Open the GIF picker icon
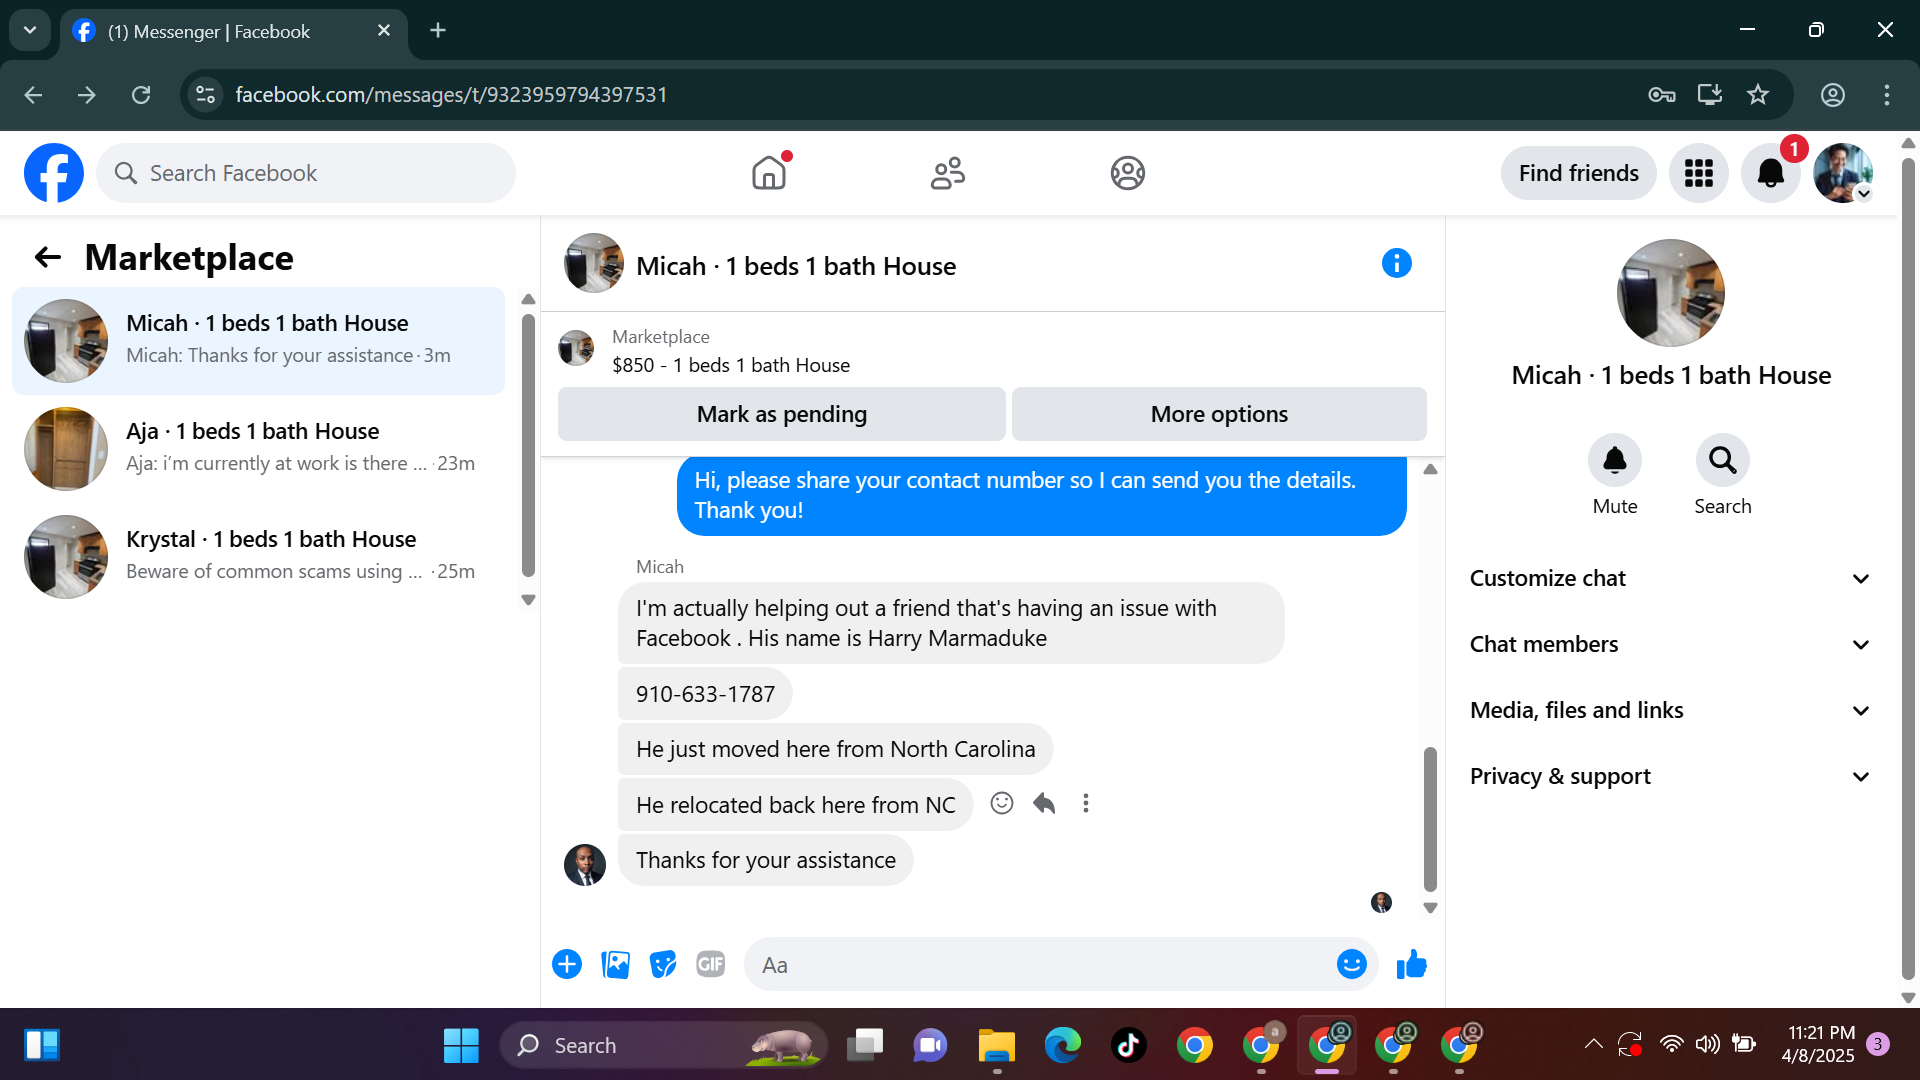 [710, 964]
